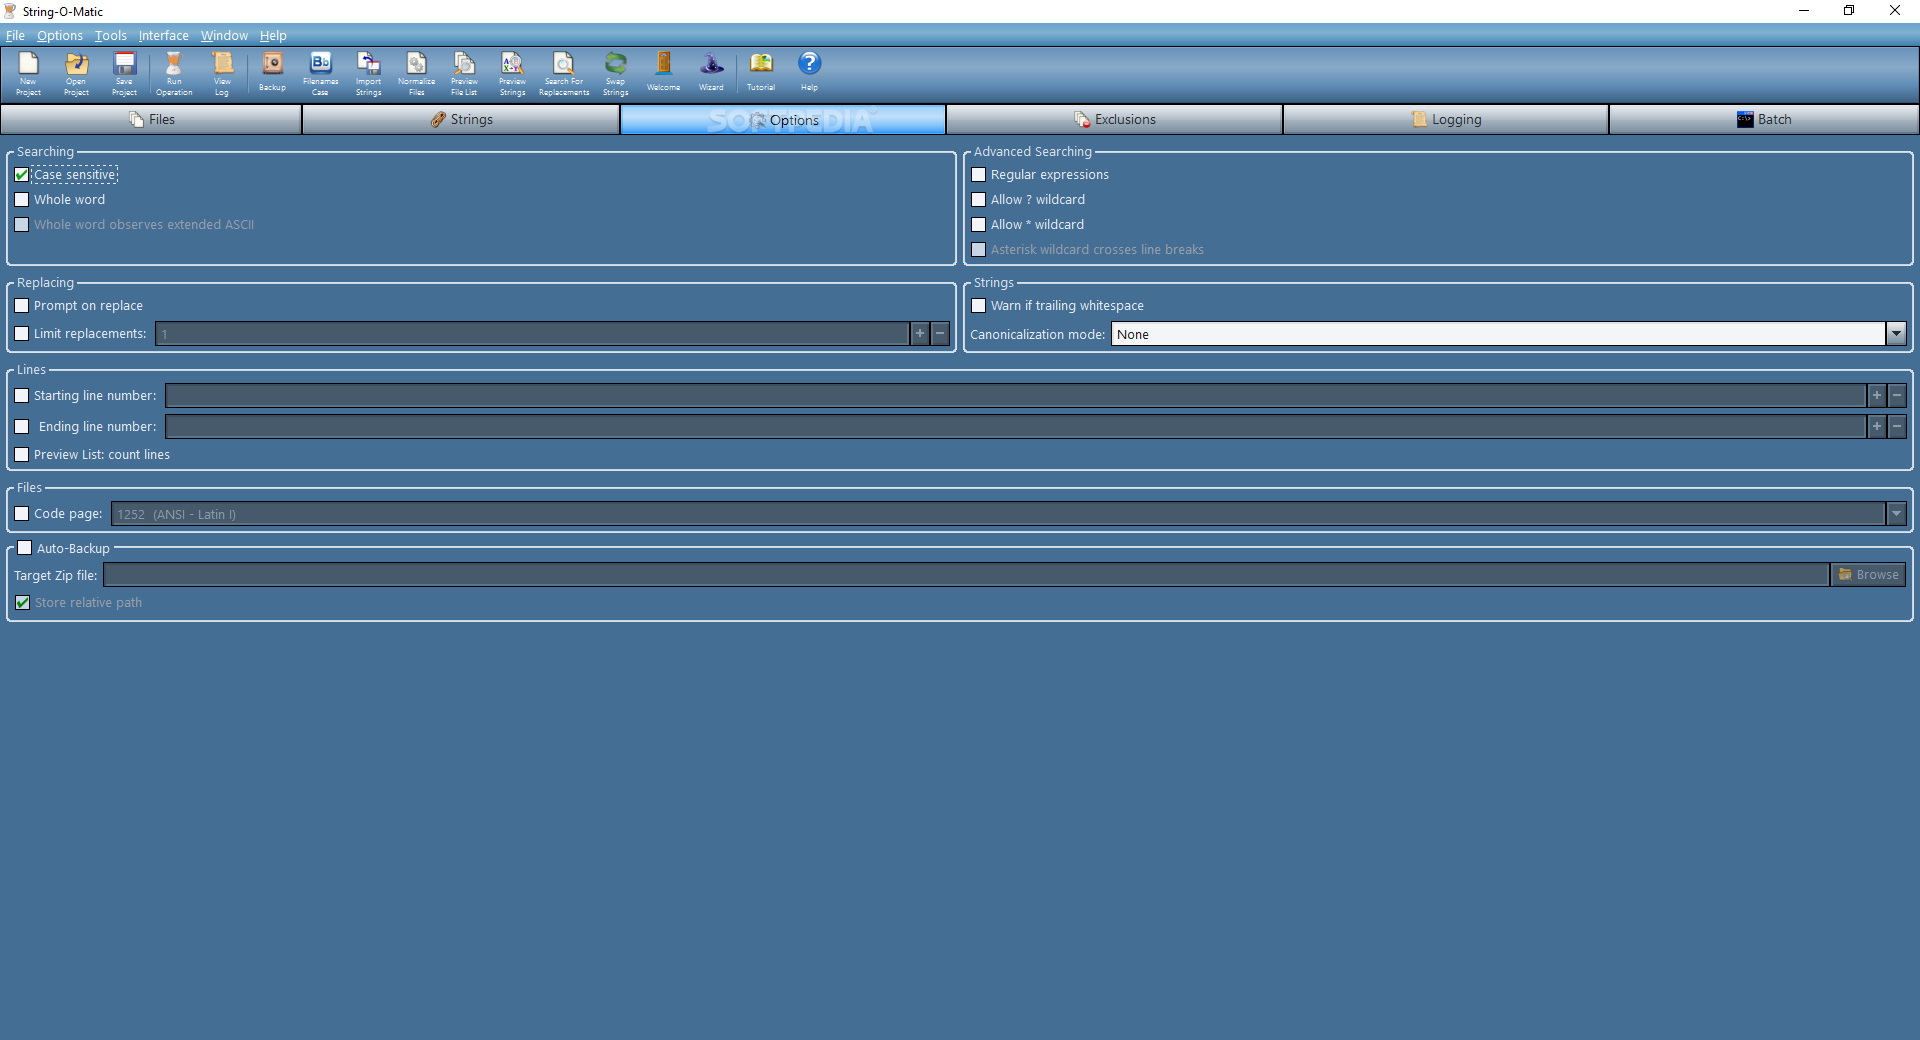1920x1040 pixels.
Task: Create a new project from the toolbar
Action: pyautogui.click(x=28, y=74)
